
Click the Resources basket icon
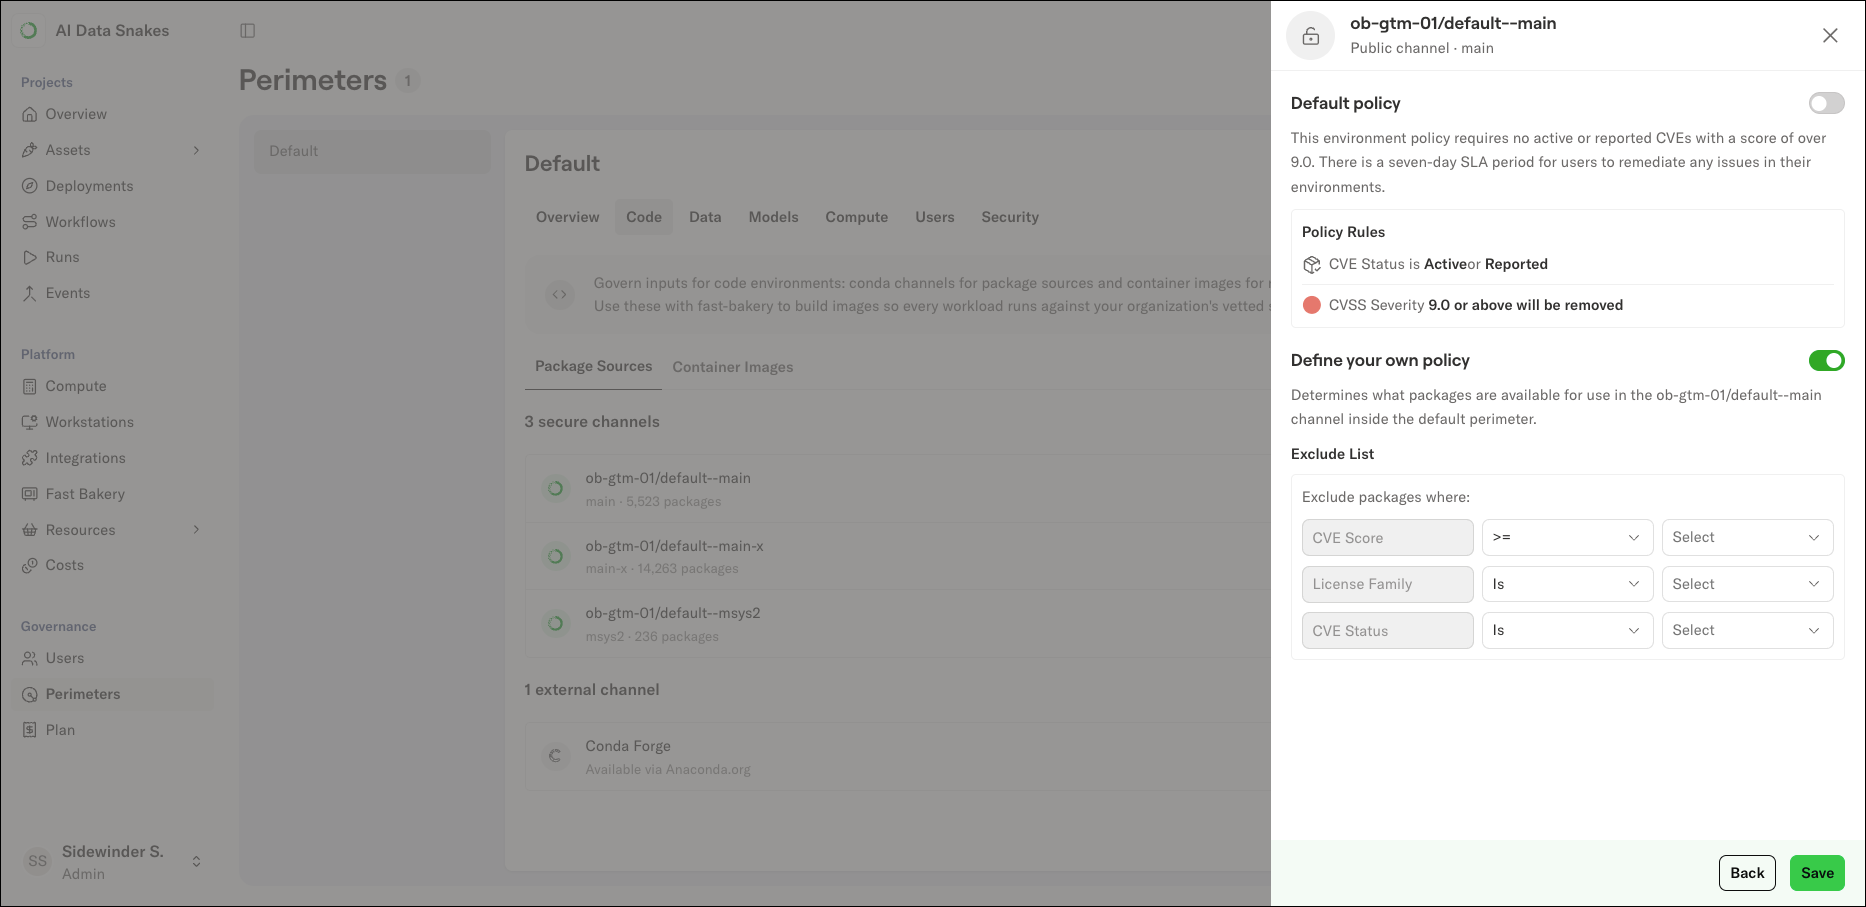coord(30,530)
